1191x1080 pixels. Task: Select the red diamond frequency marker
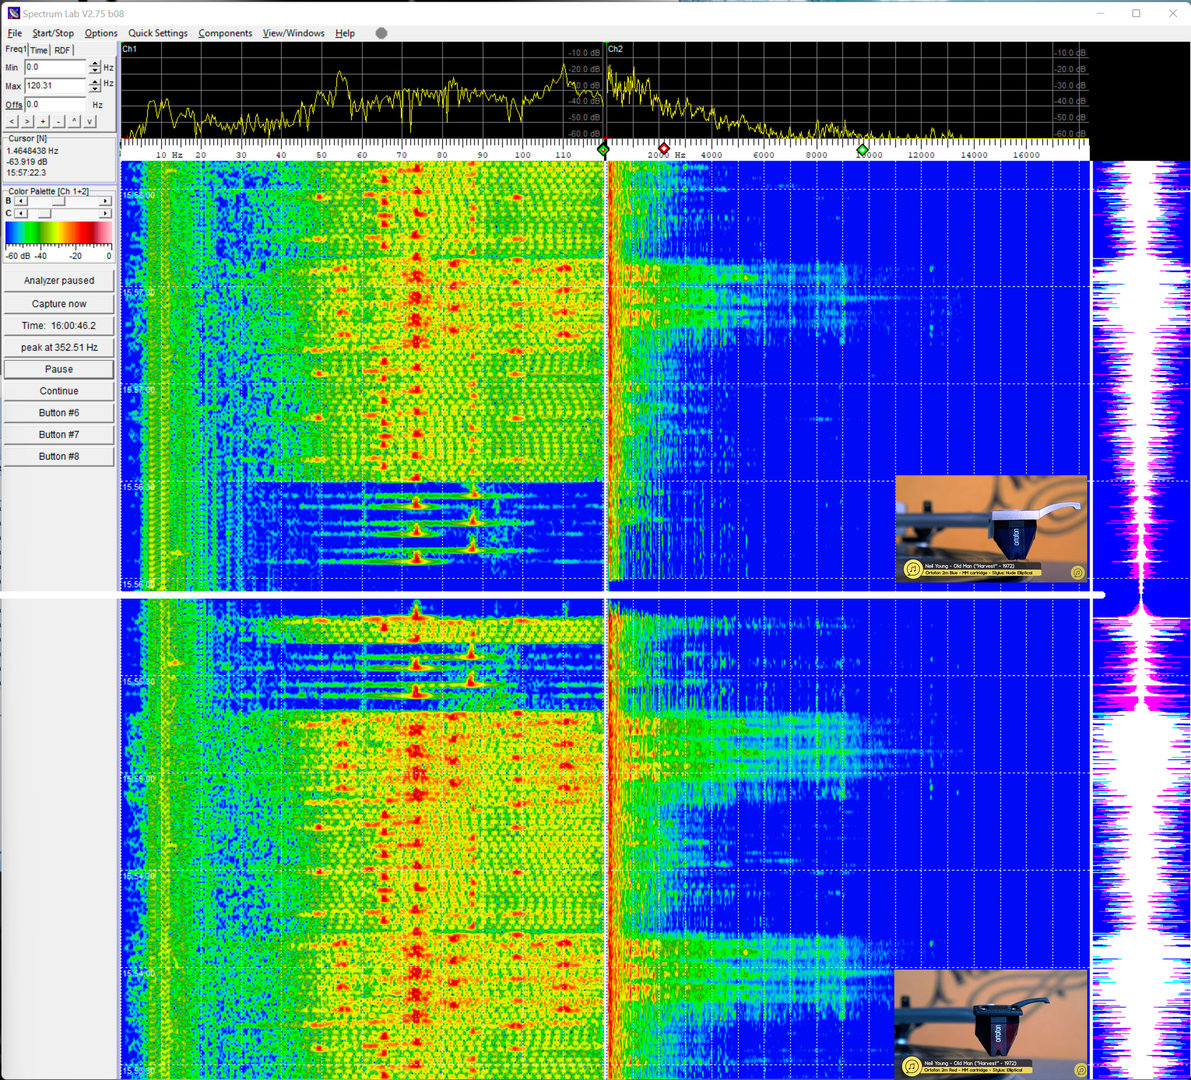[x=664, y=148]
